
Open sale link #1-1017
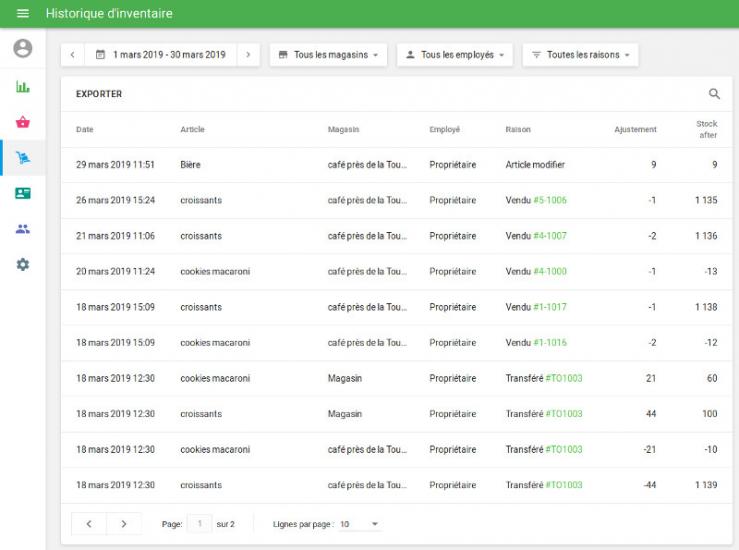[550, 307]
